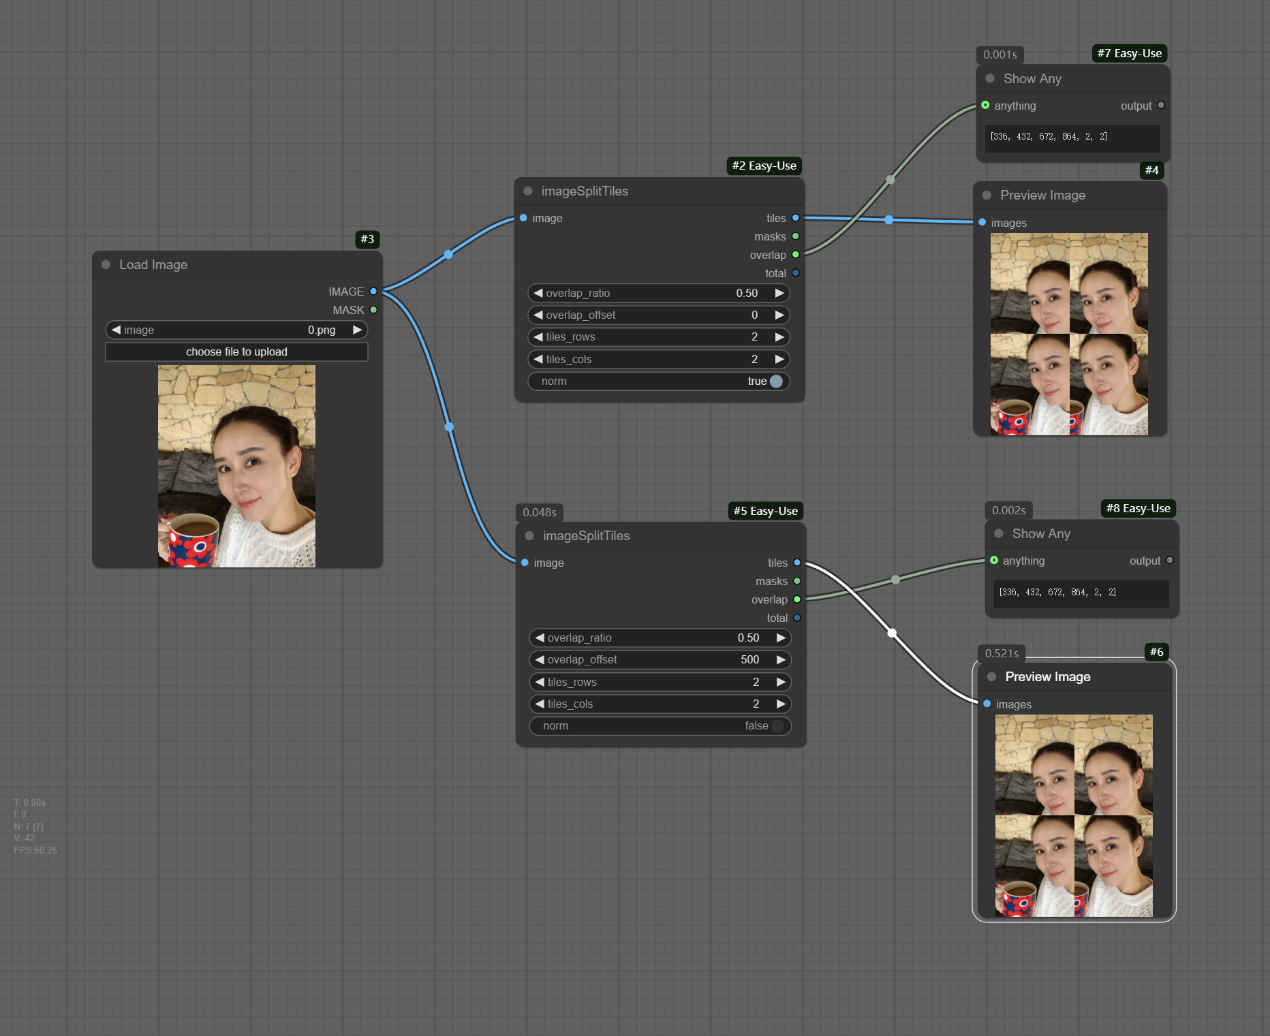Decrease overlap_offset 500 using the left arrow
Viewport: 1270px width, 1036px height.
pyautogui.click(x=540, y=660)
